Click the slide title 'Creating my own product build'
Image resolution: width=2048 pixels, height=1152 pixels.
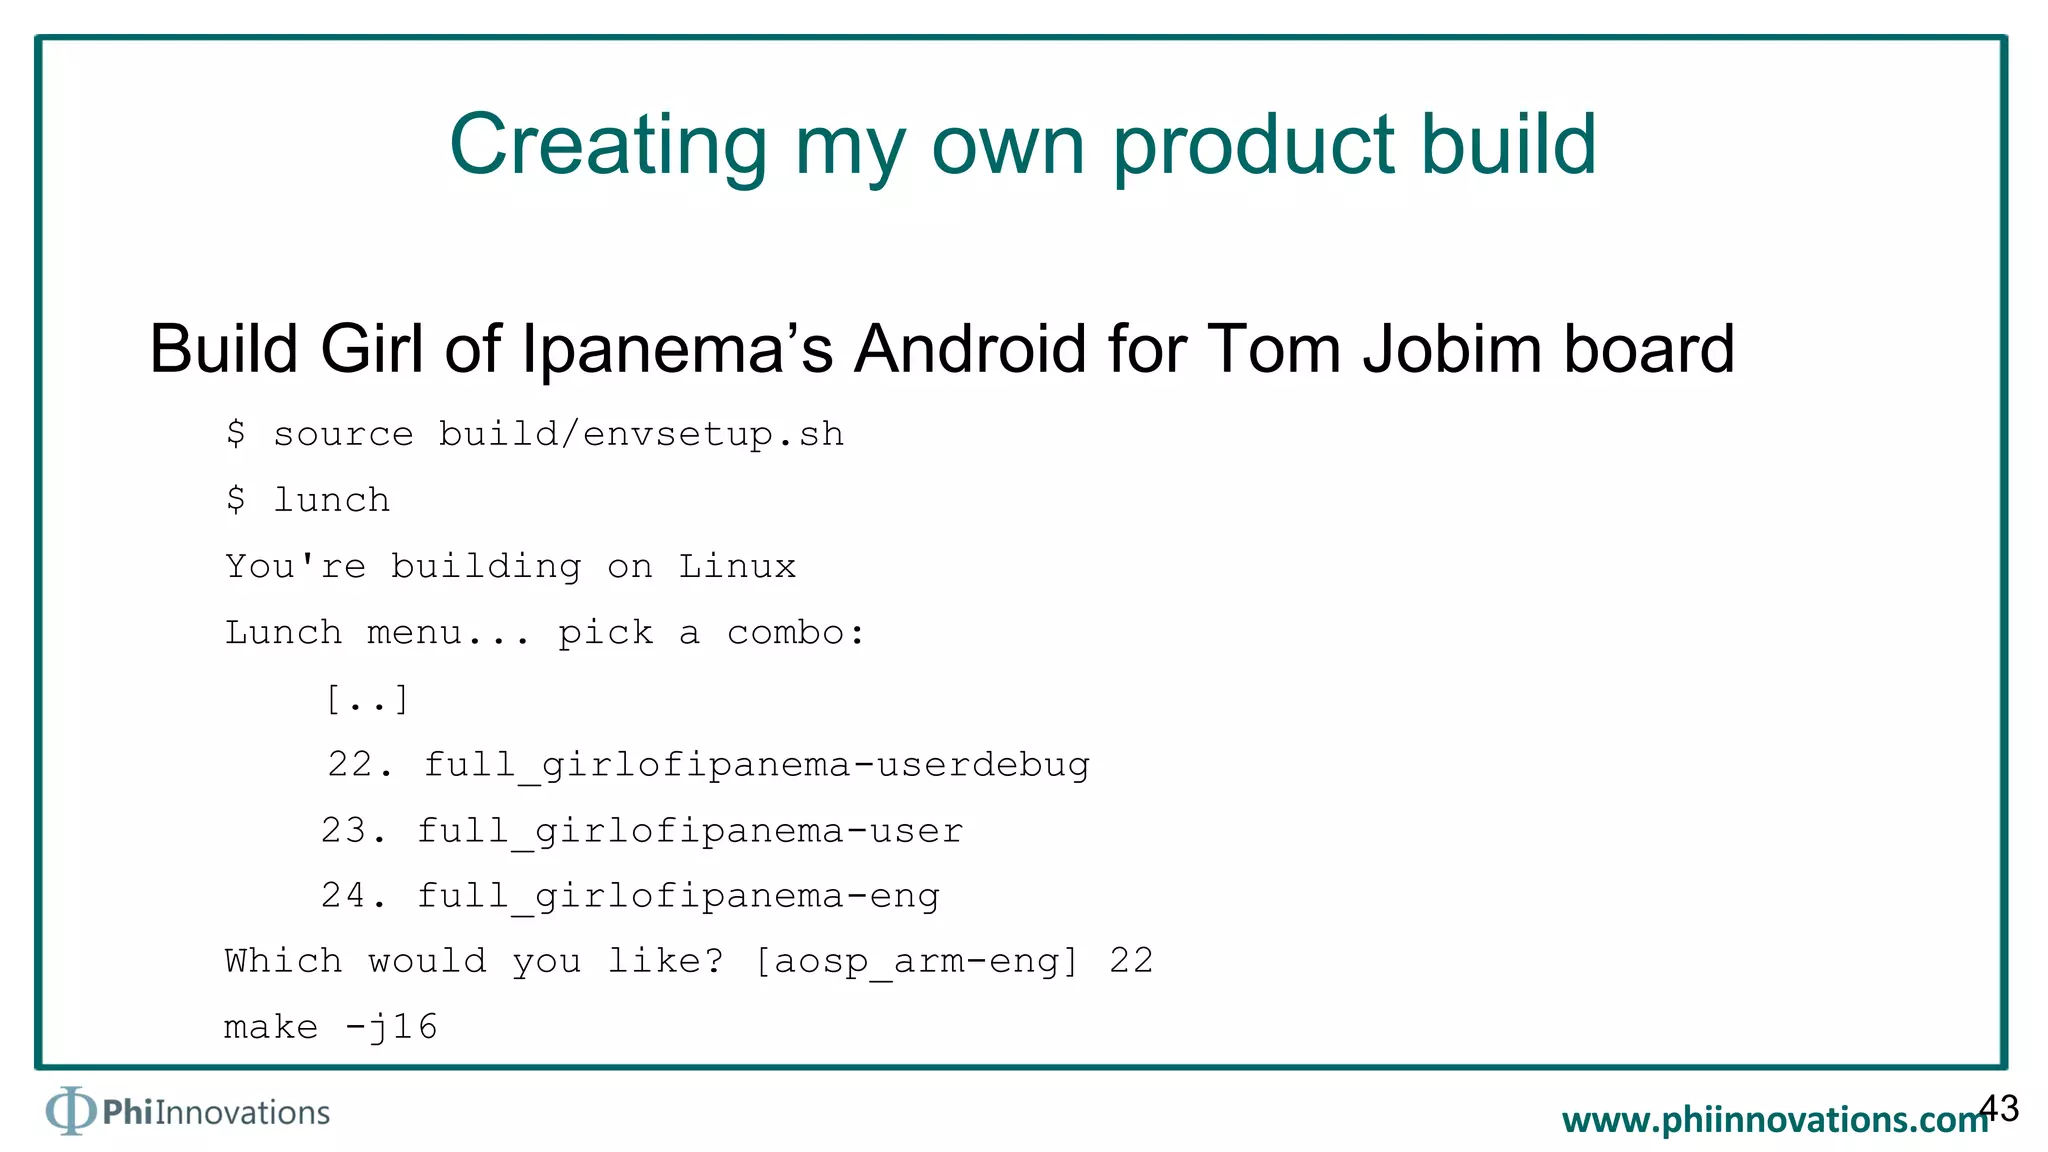click(x=1023, y=145)
